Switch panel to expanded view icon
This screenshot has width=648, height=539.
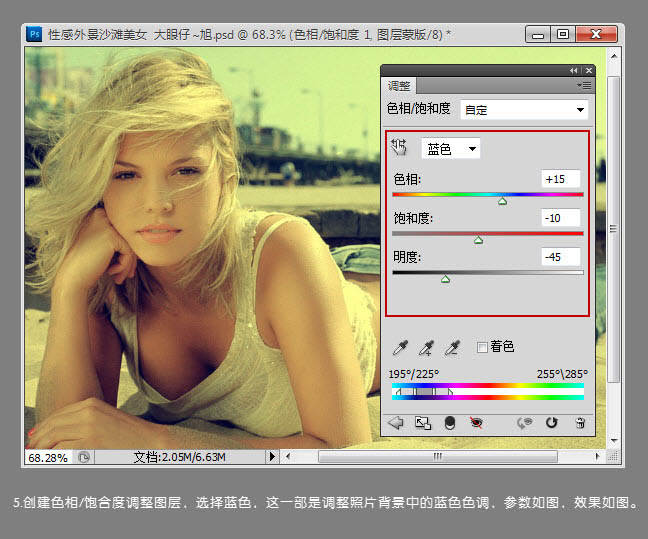[423, 423]
